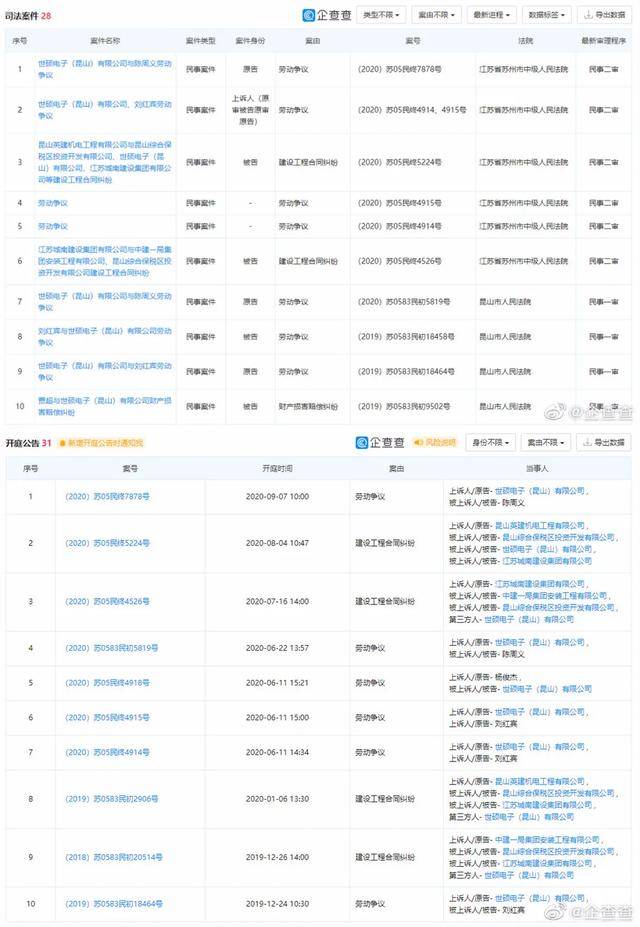Viewport: 640px width, 927px height.
Task: Click the 开庭时间 column header
Action: point(277,468)
